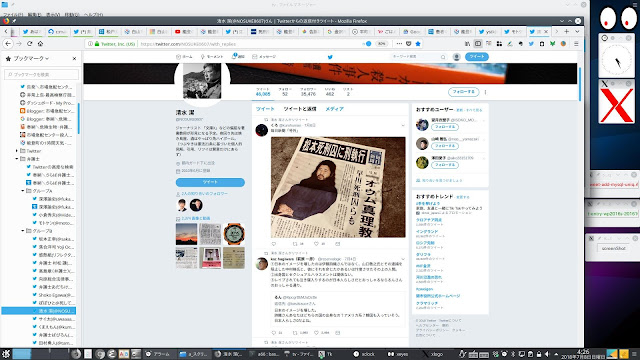
Task: Open the list-all-tabs dropdown arrow
Action: [577, 31]
